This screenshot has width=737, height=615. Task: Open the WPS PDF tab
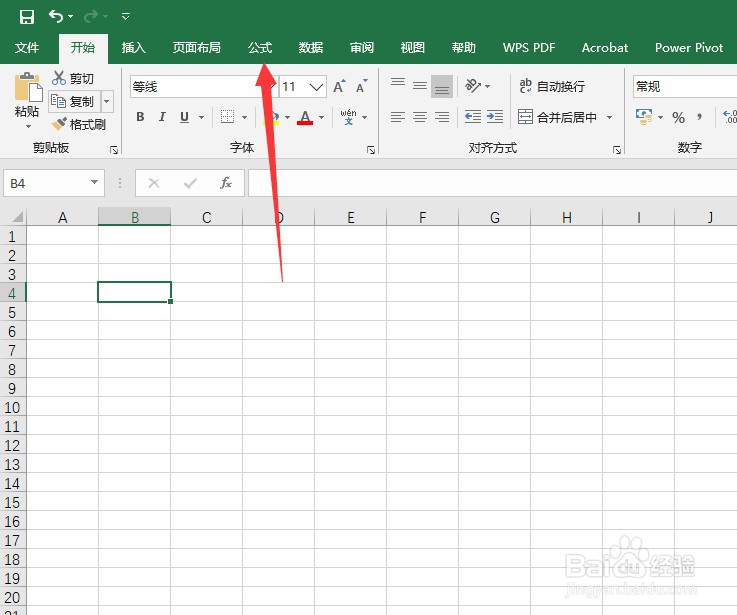click(529, 47)
